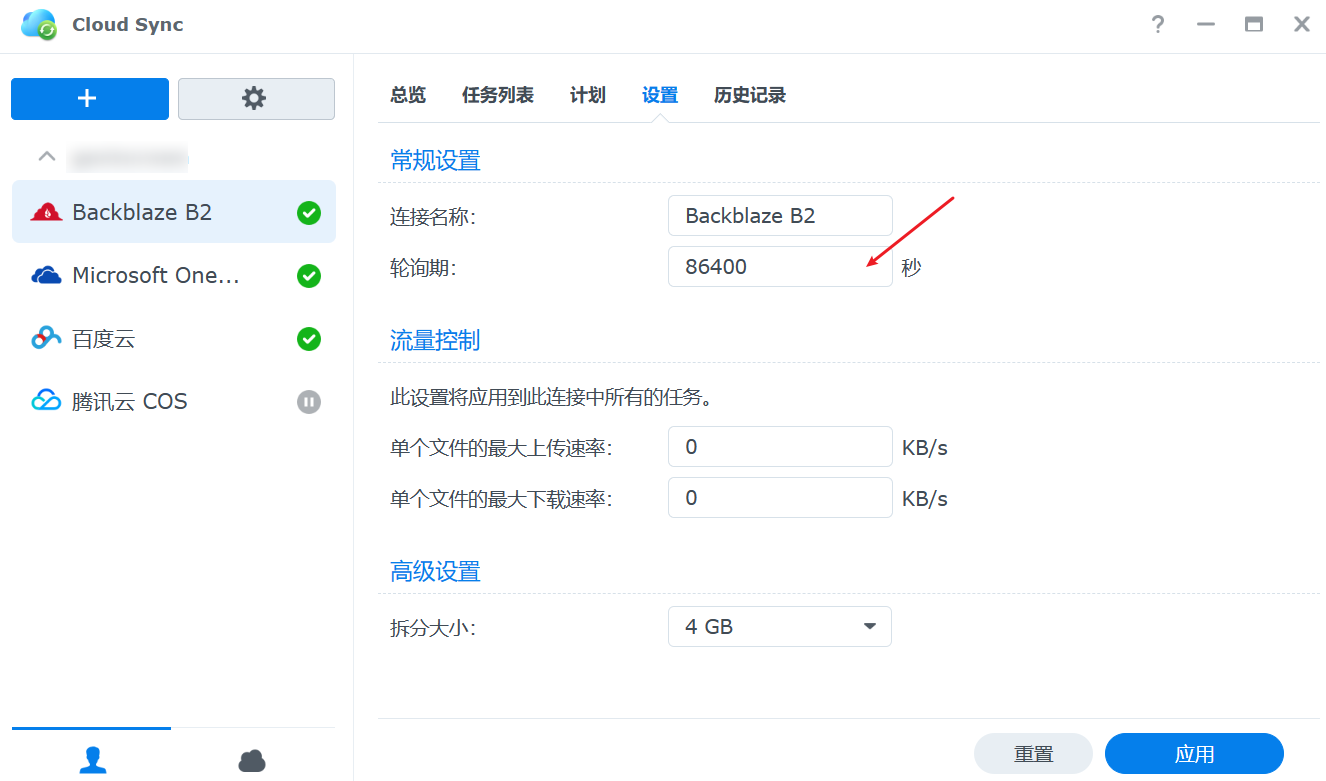
Task: Click the 应用 button
Action: click(1193, 754)
